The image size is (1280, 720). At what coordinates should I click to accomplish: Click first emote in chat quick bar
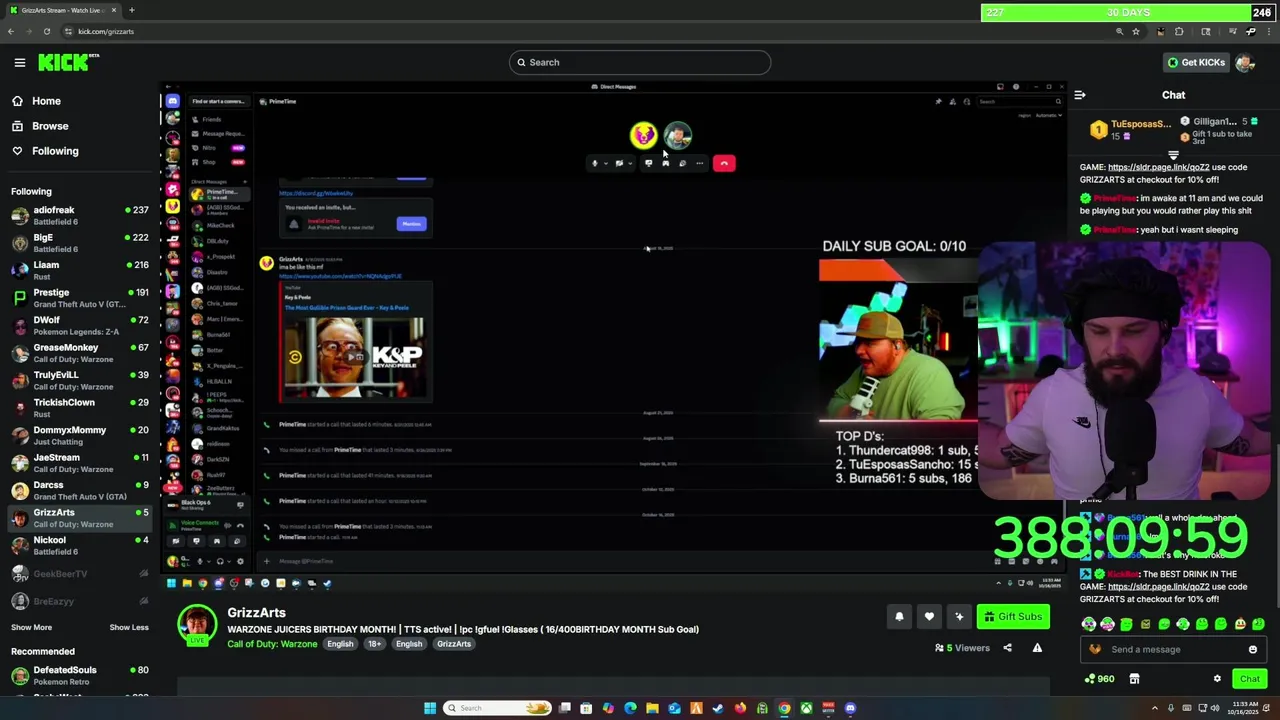coord(1088,624)
